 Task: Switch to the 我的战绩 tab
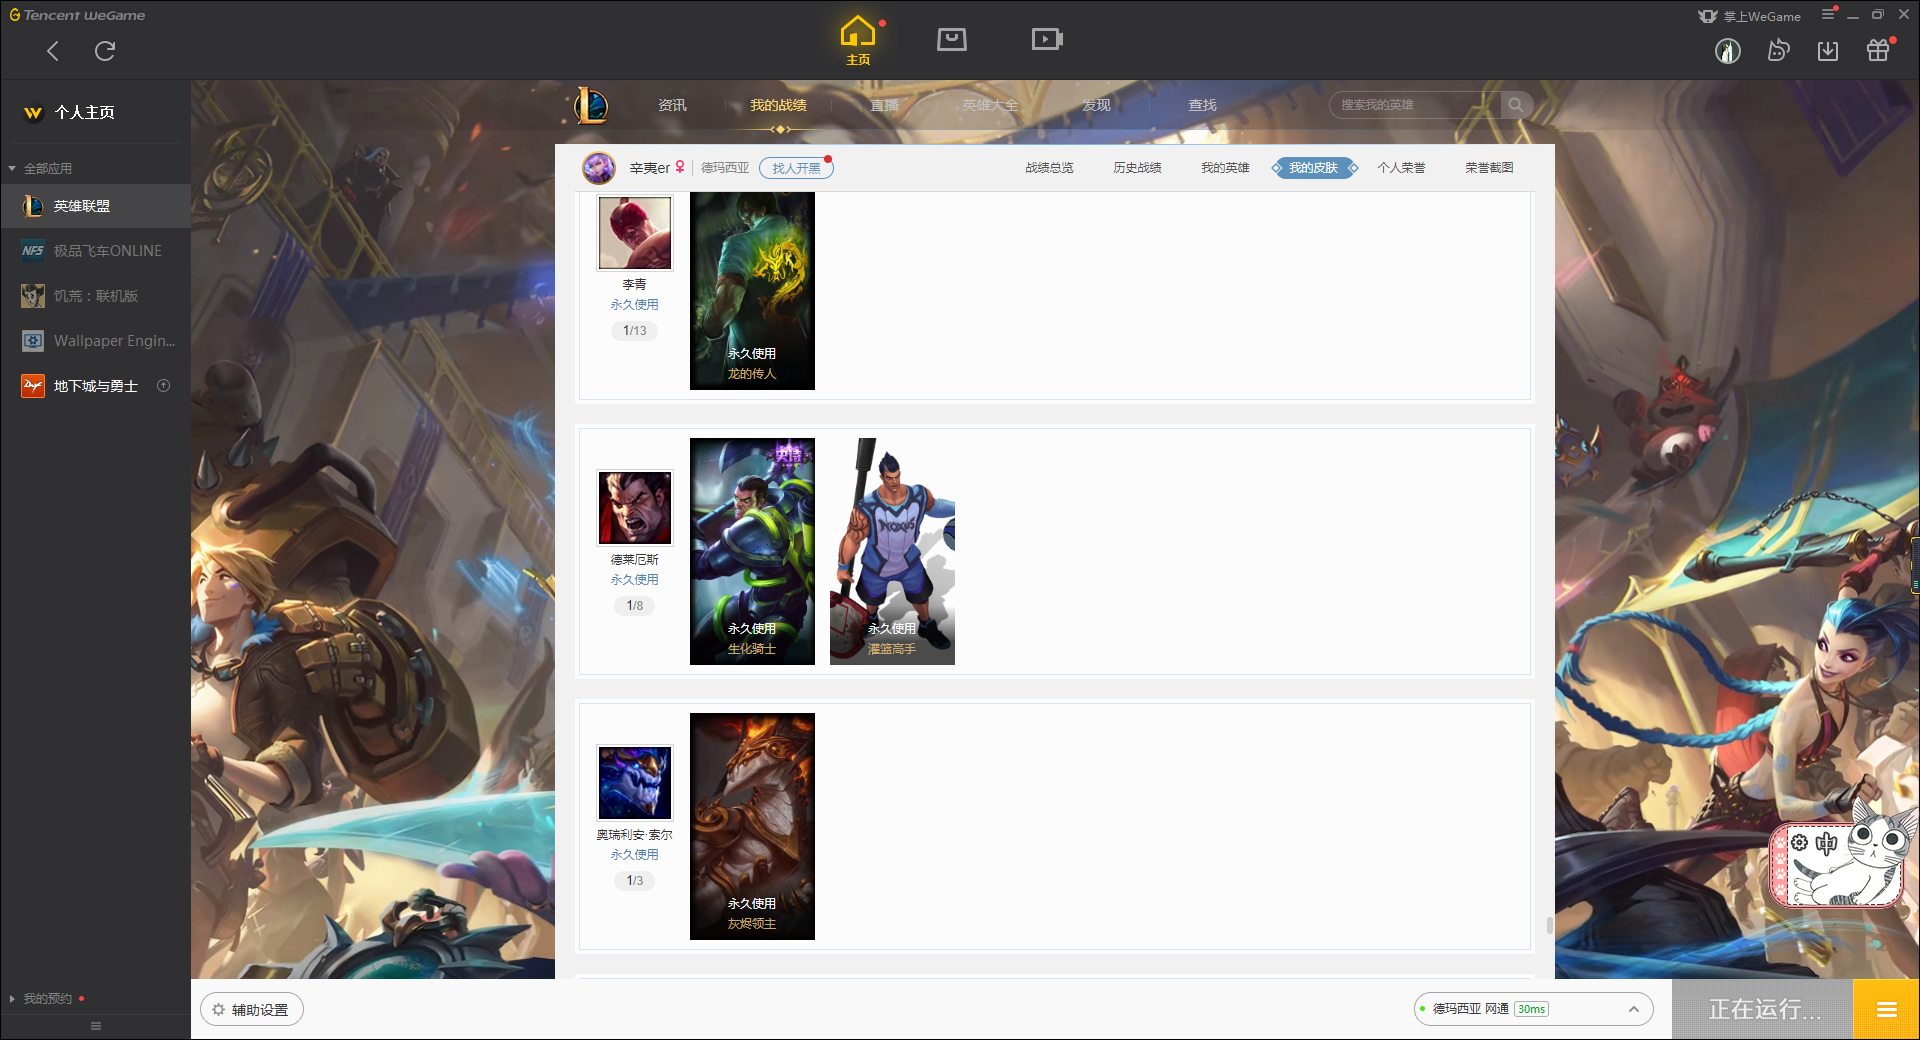[778, 105]
